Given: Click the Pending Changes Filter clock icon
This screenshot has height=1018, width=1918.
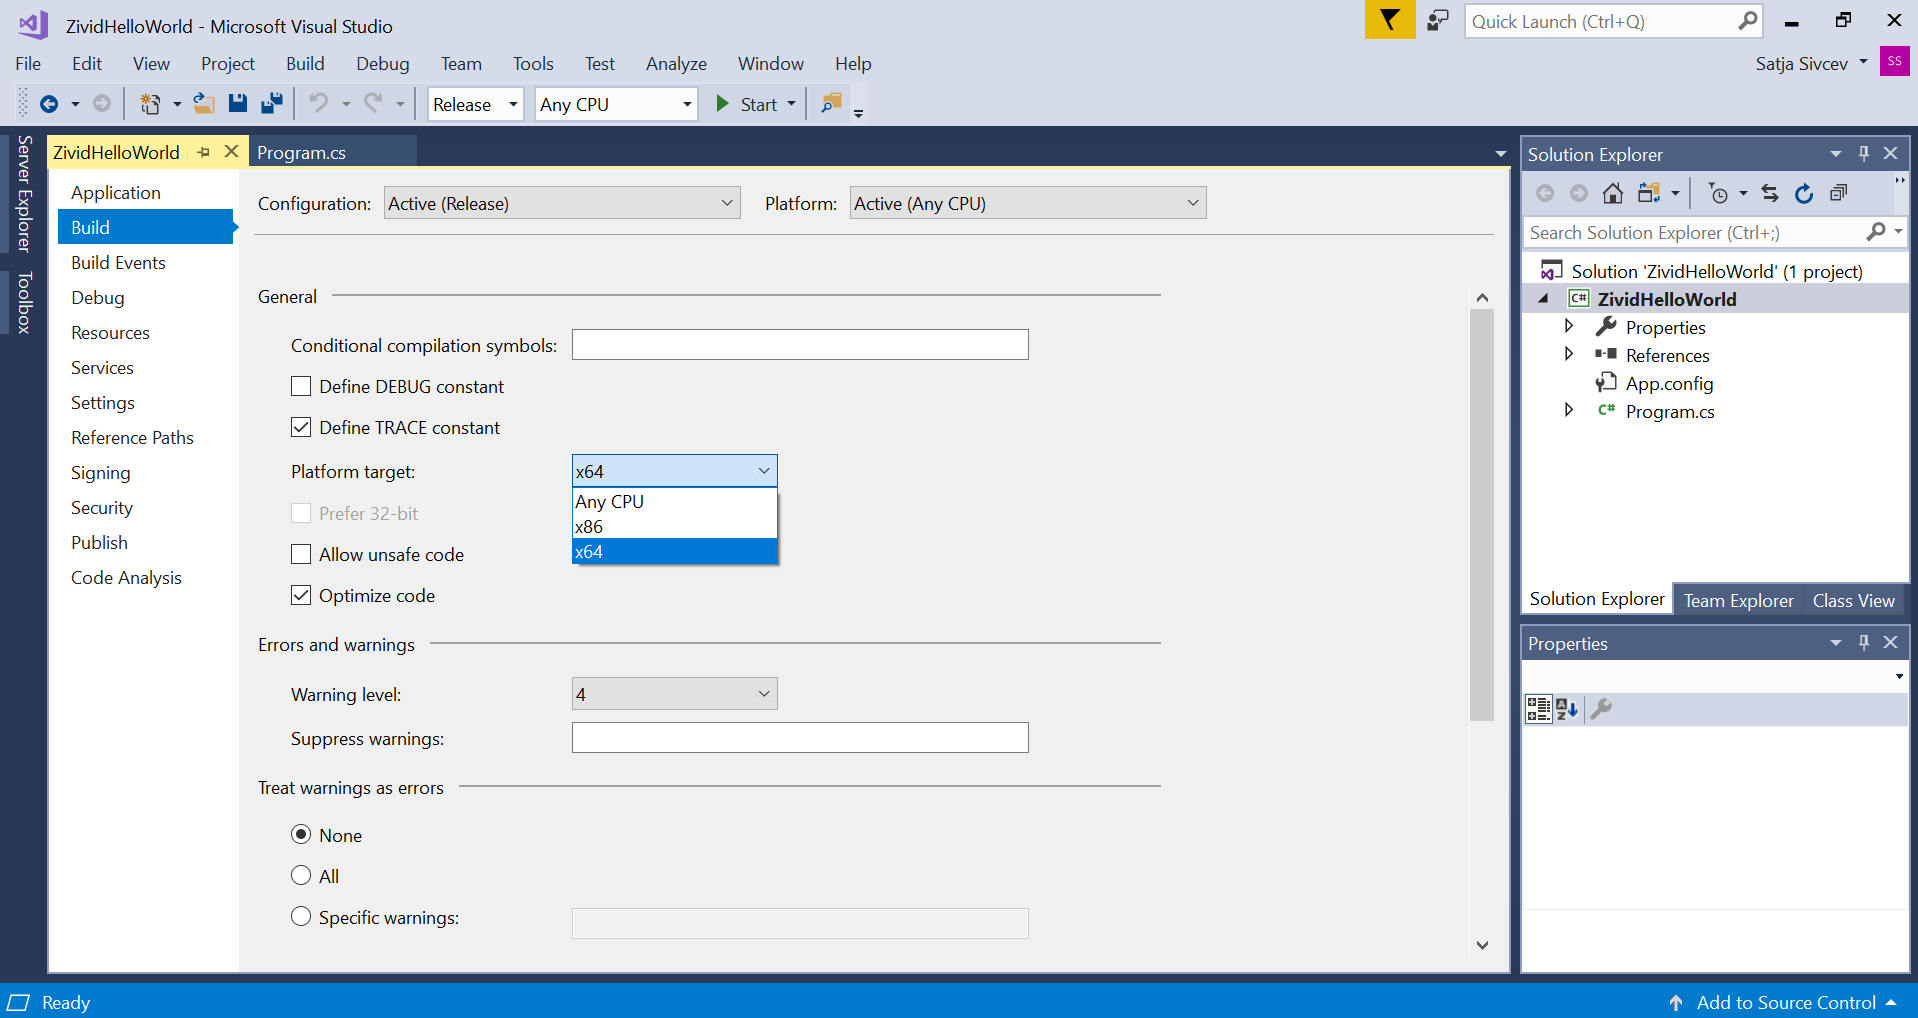Looking at the screenshot, I should click(x=1718, y=193).
